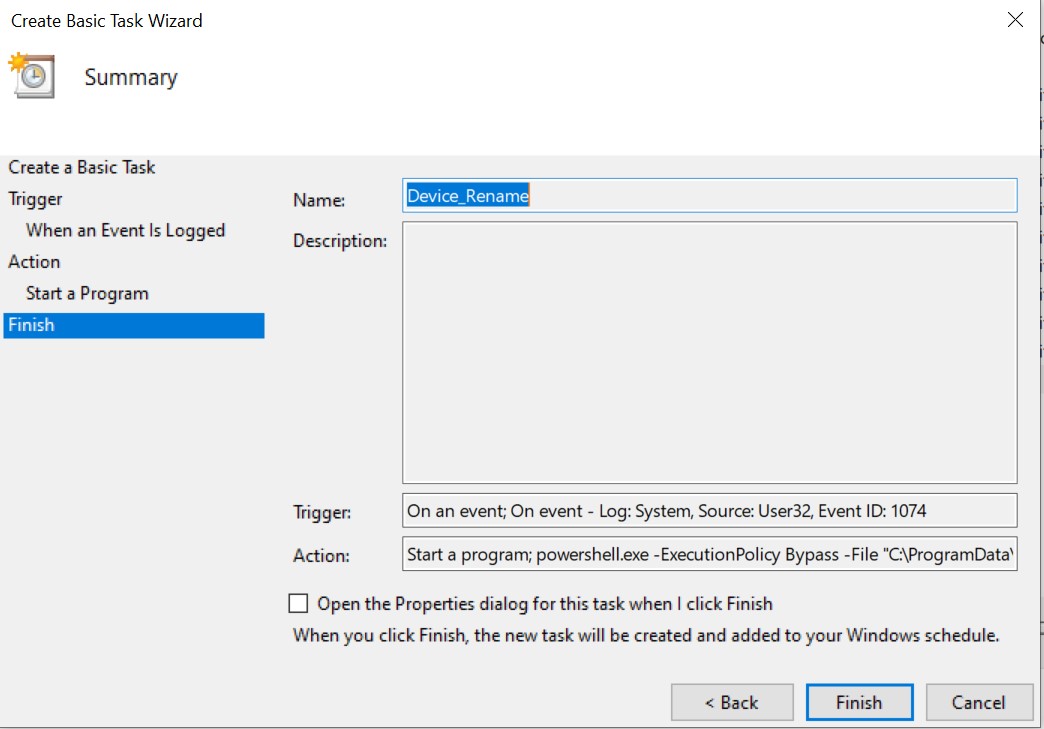This screenshot has width=1044, height=729.
Task: Click the Name field containing Device_Rename
Action: point(709,196)
